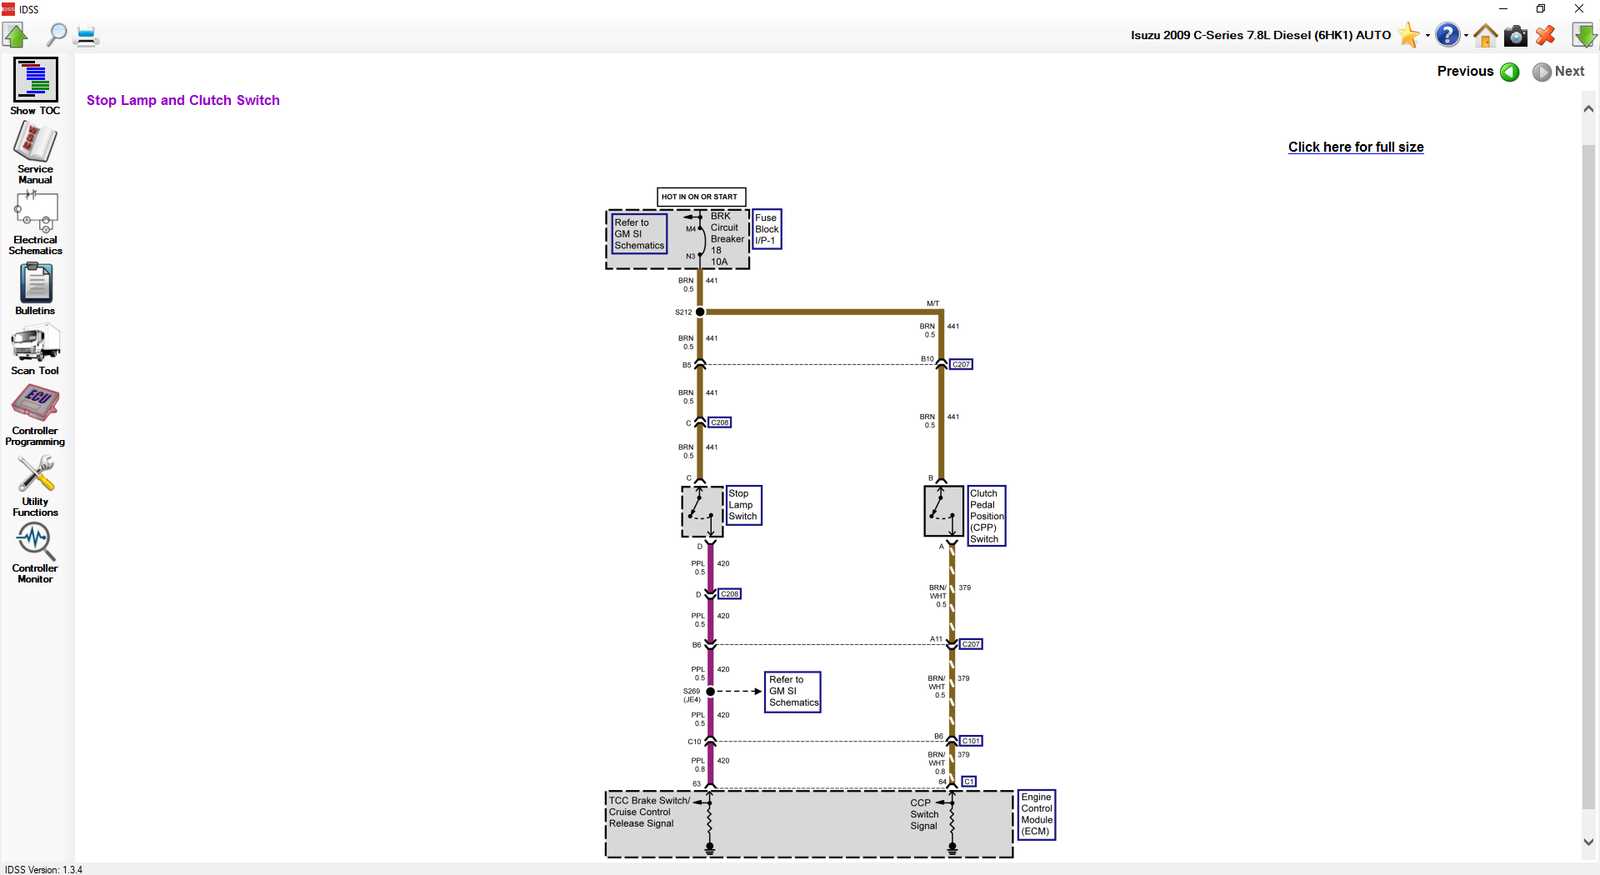Open Utility Functions

[x=35, y=486]
